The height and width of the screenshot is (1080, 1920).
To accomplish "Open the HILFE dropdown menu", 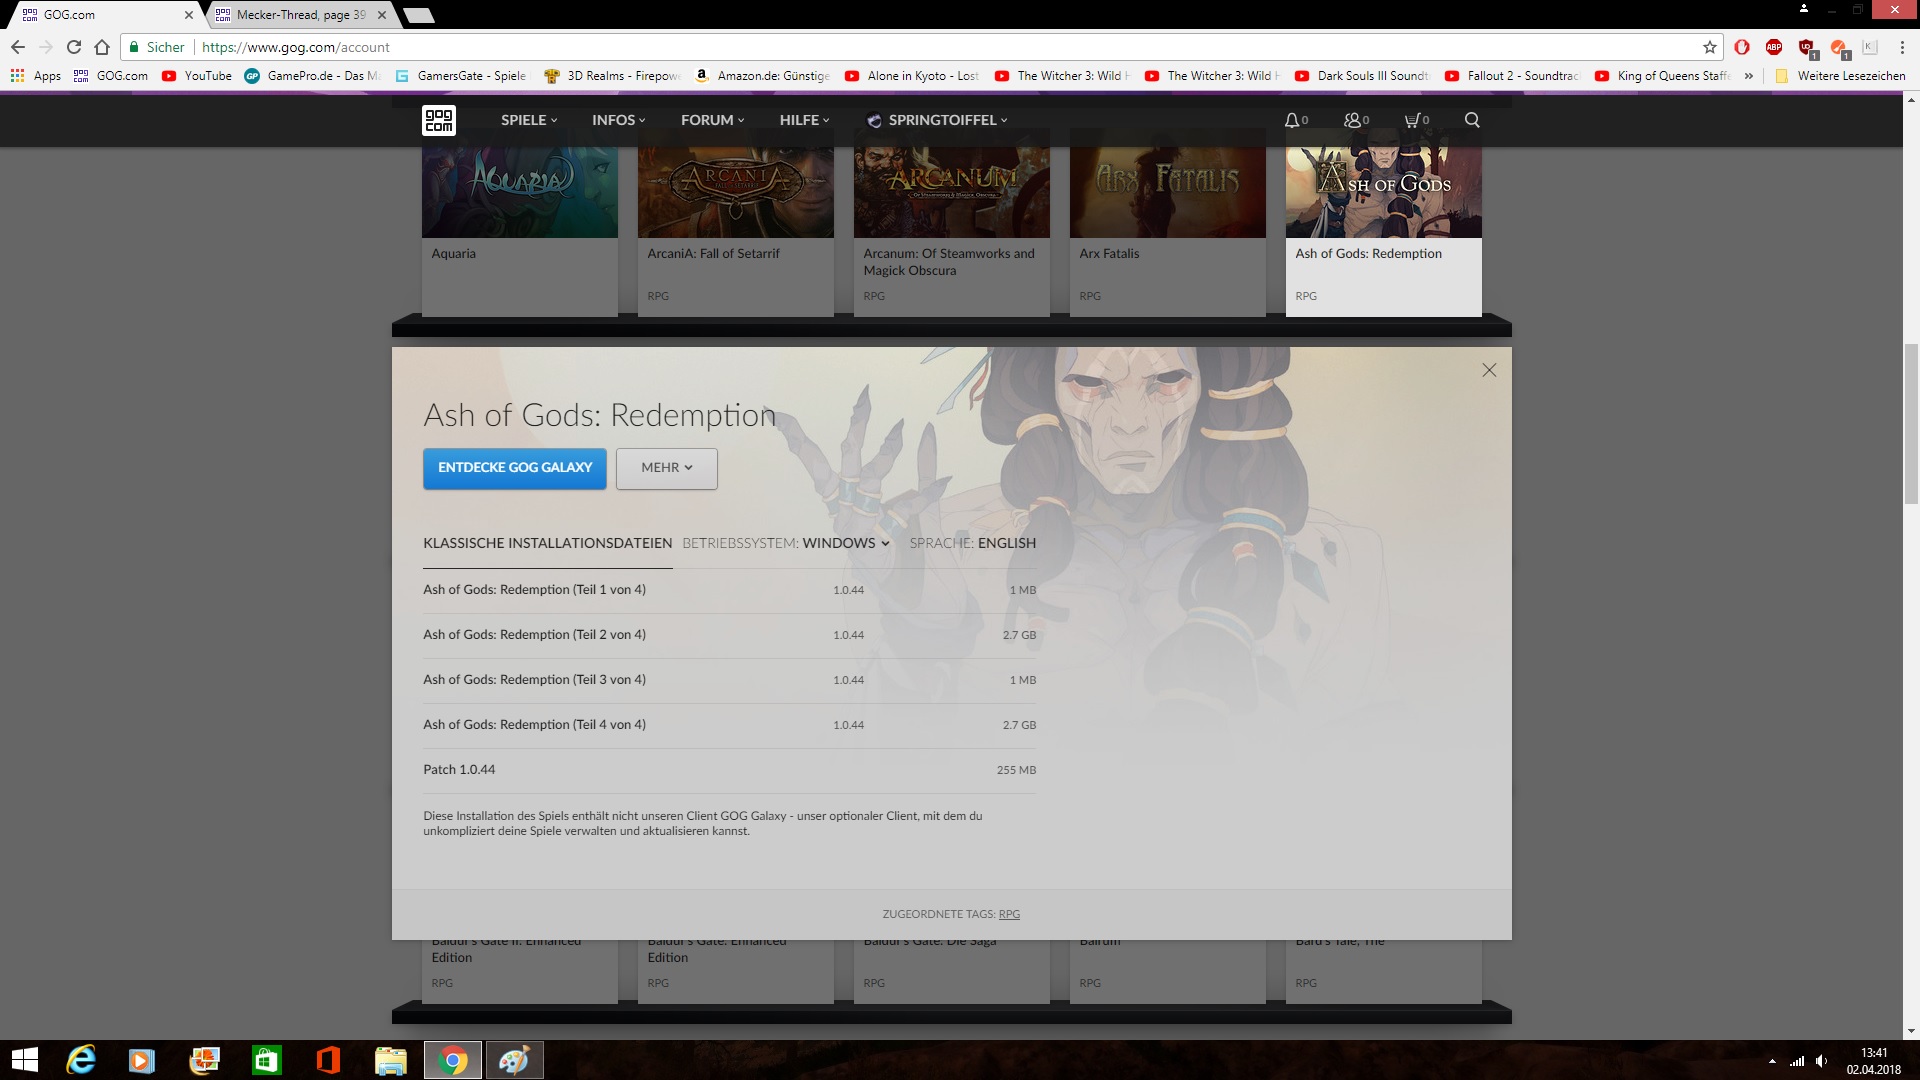I will (804, 120).
